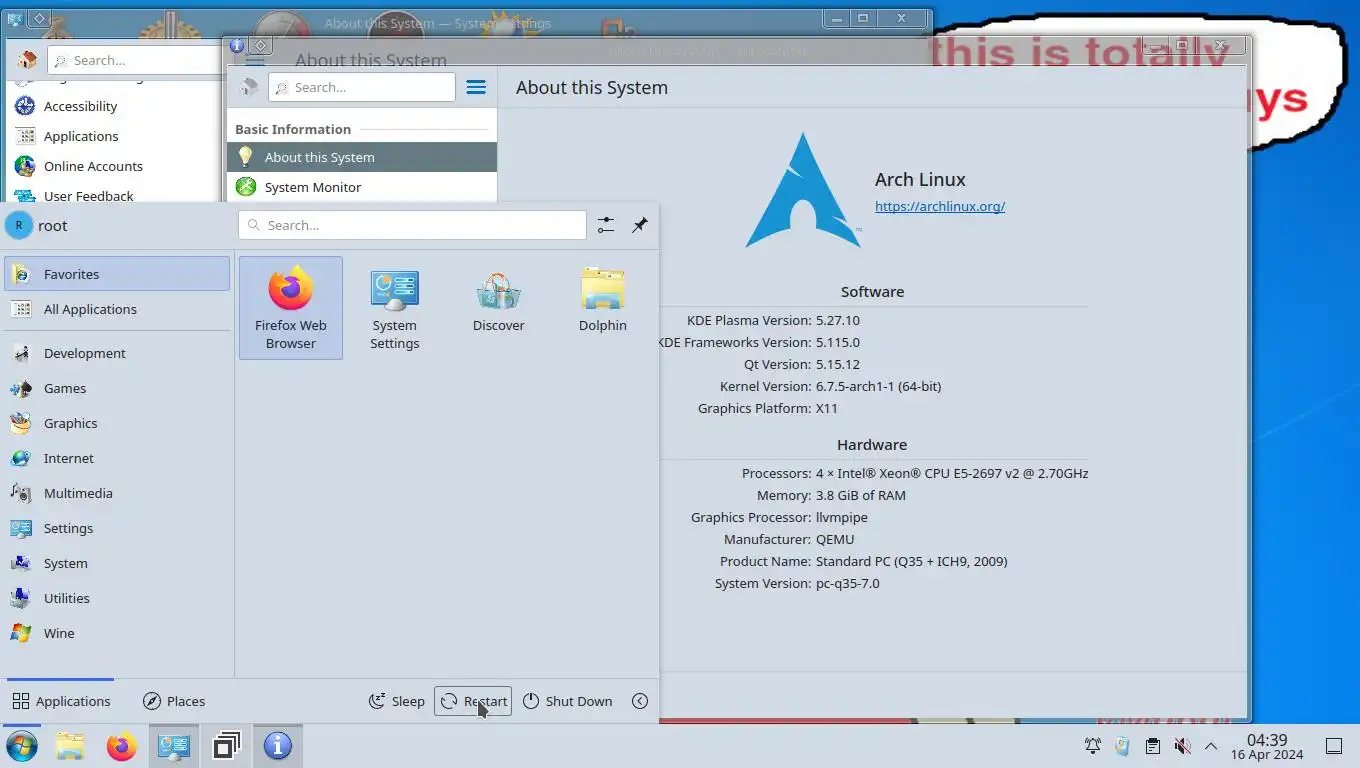Image resolution: width=1360 pixels, height=768 pixels.
Task: Click the launcher search field
Action: pyautogui.click(x=412, y=225)
